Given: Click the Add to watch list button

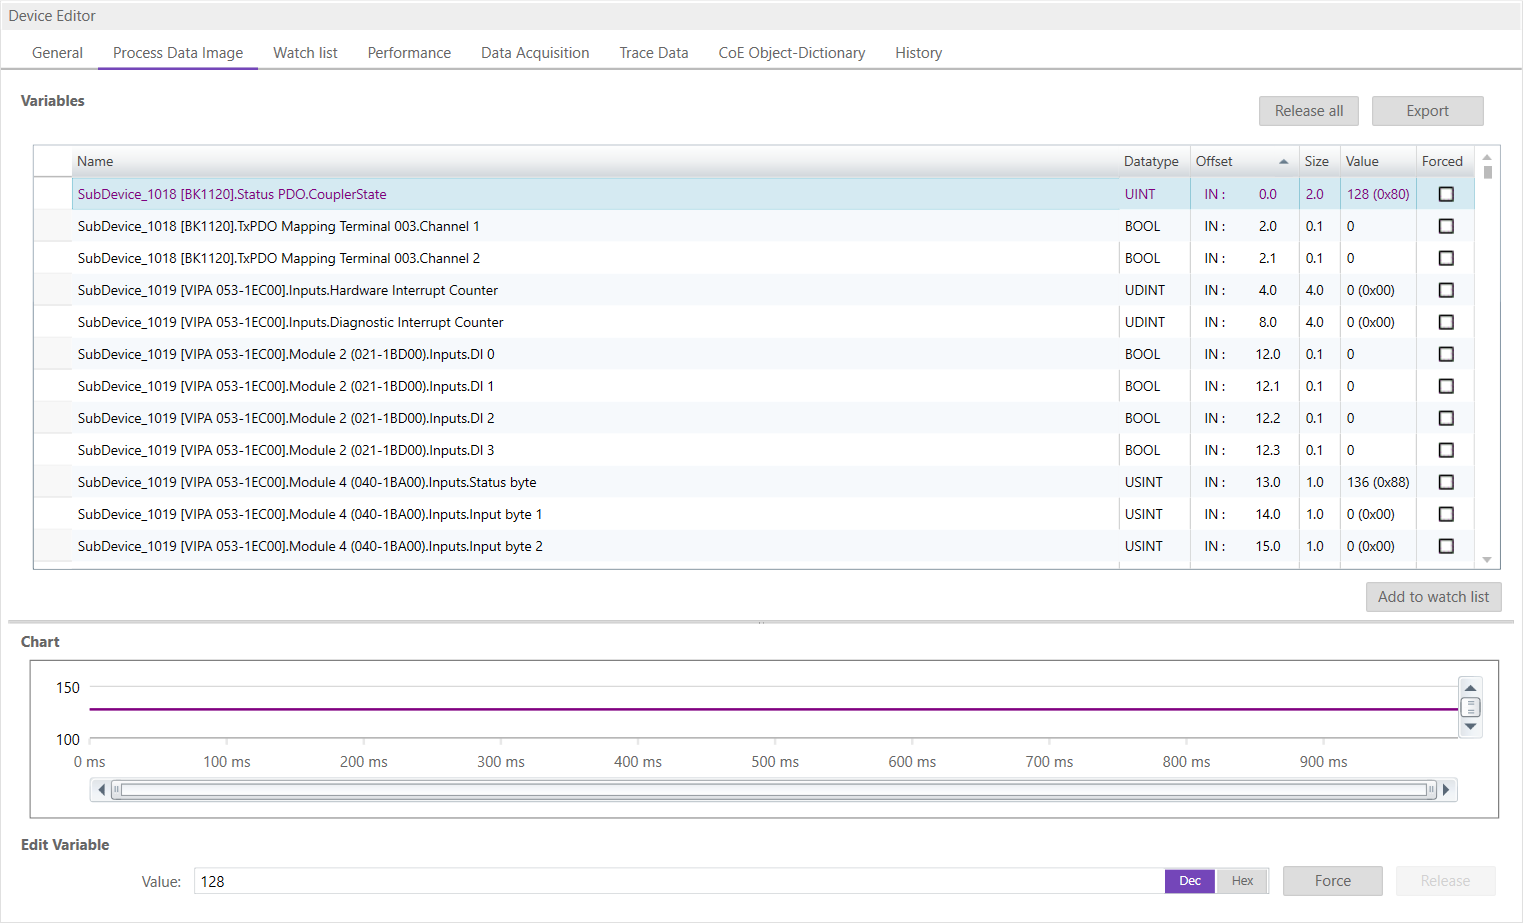Looking at the screenshot, I should click(1433, 597).
